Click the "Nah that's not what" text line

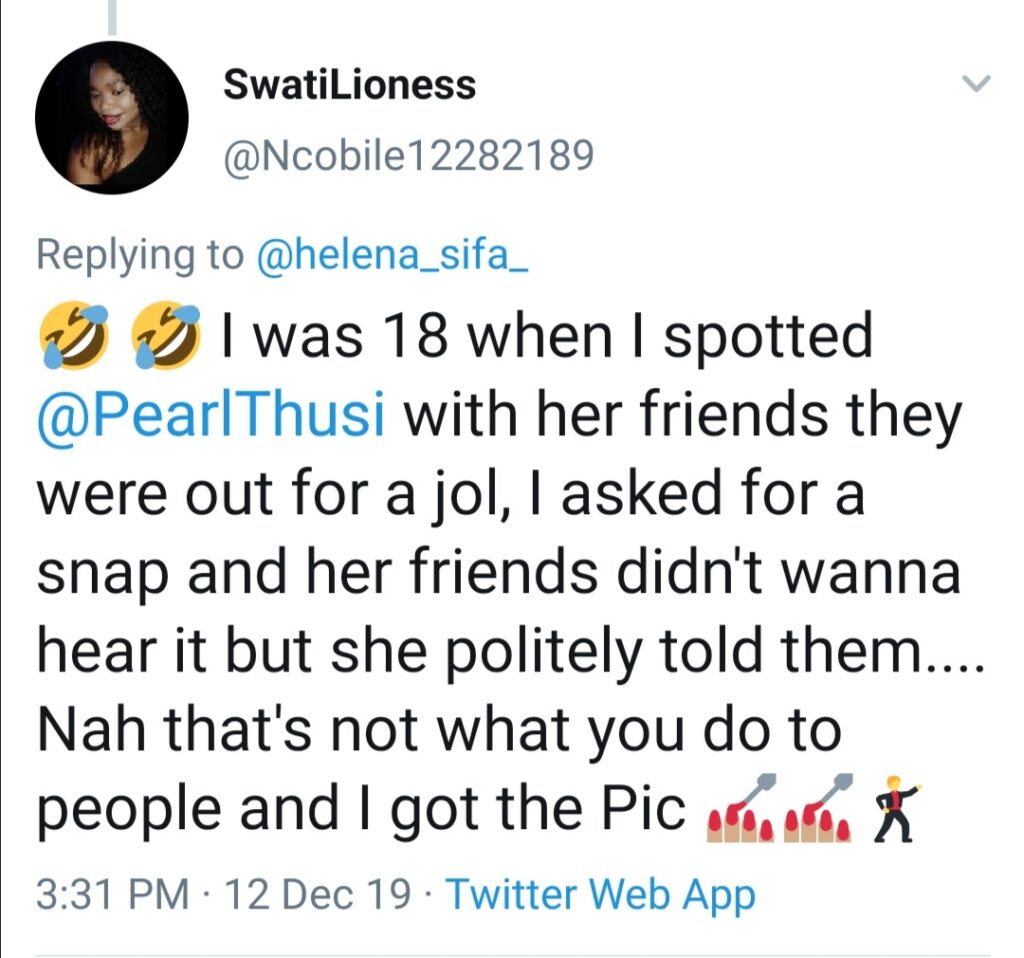[303, 729]
